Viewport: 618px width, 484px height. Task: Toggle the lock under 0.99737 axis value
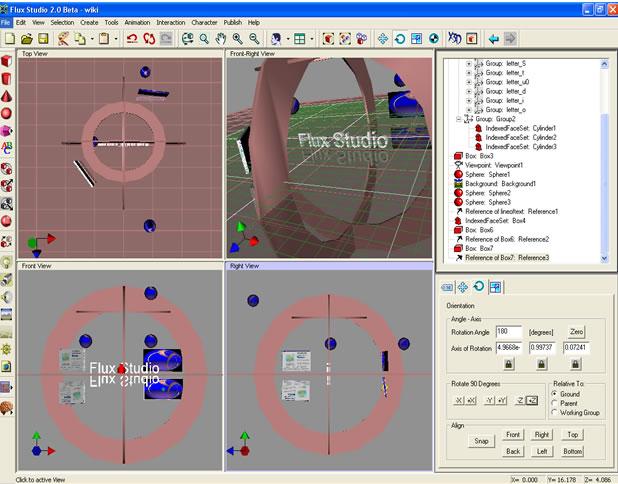(542, 364)
